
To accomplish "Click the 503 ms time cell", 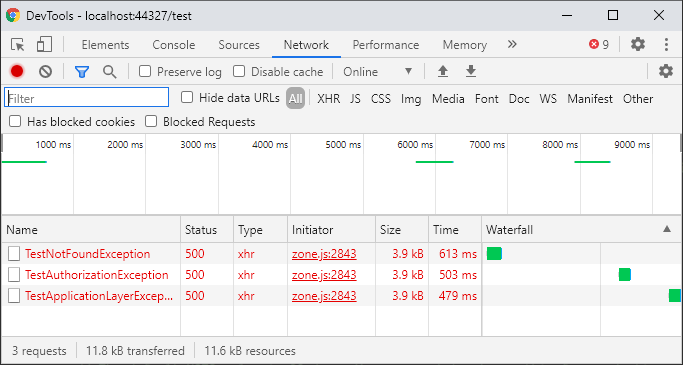I will [458, 275].
